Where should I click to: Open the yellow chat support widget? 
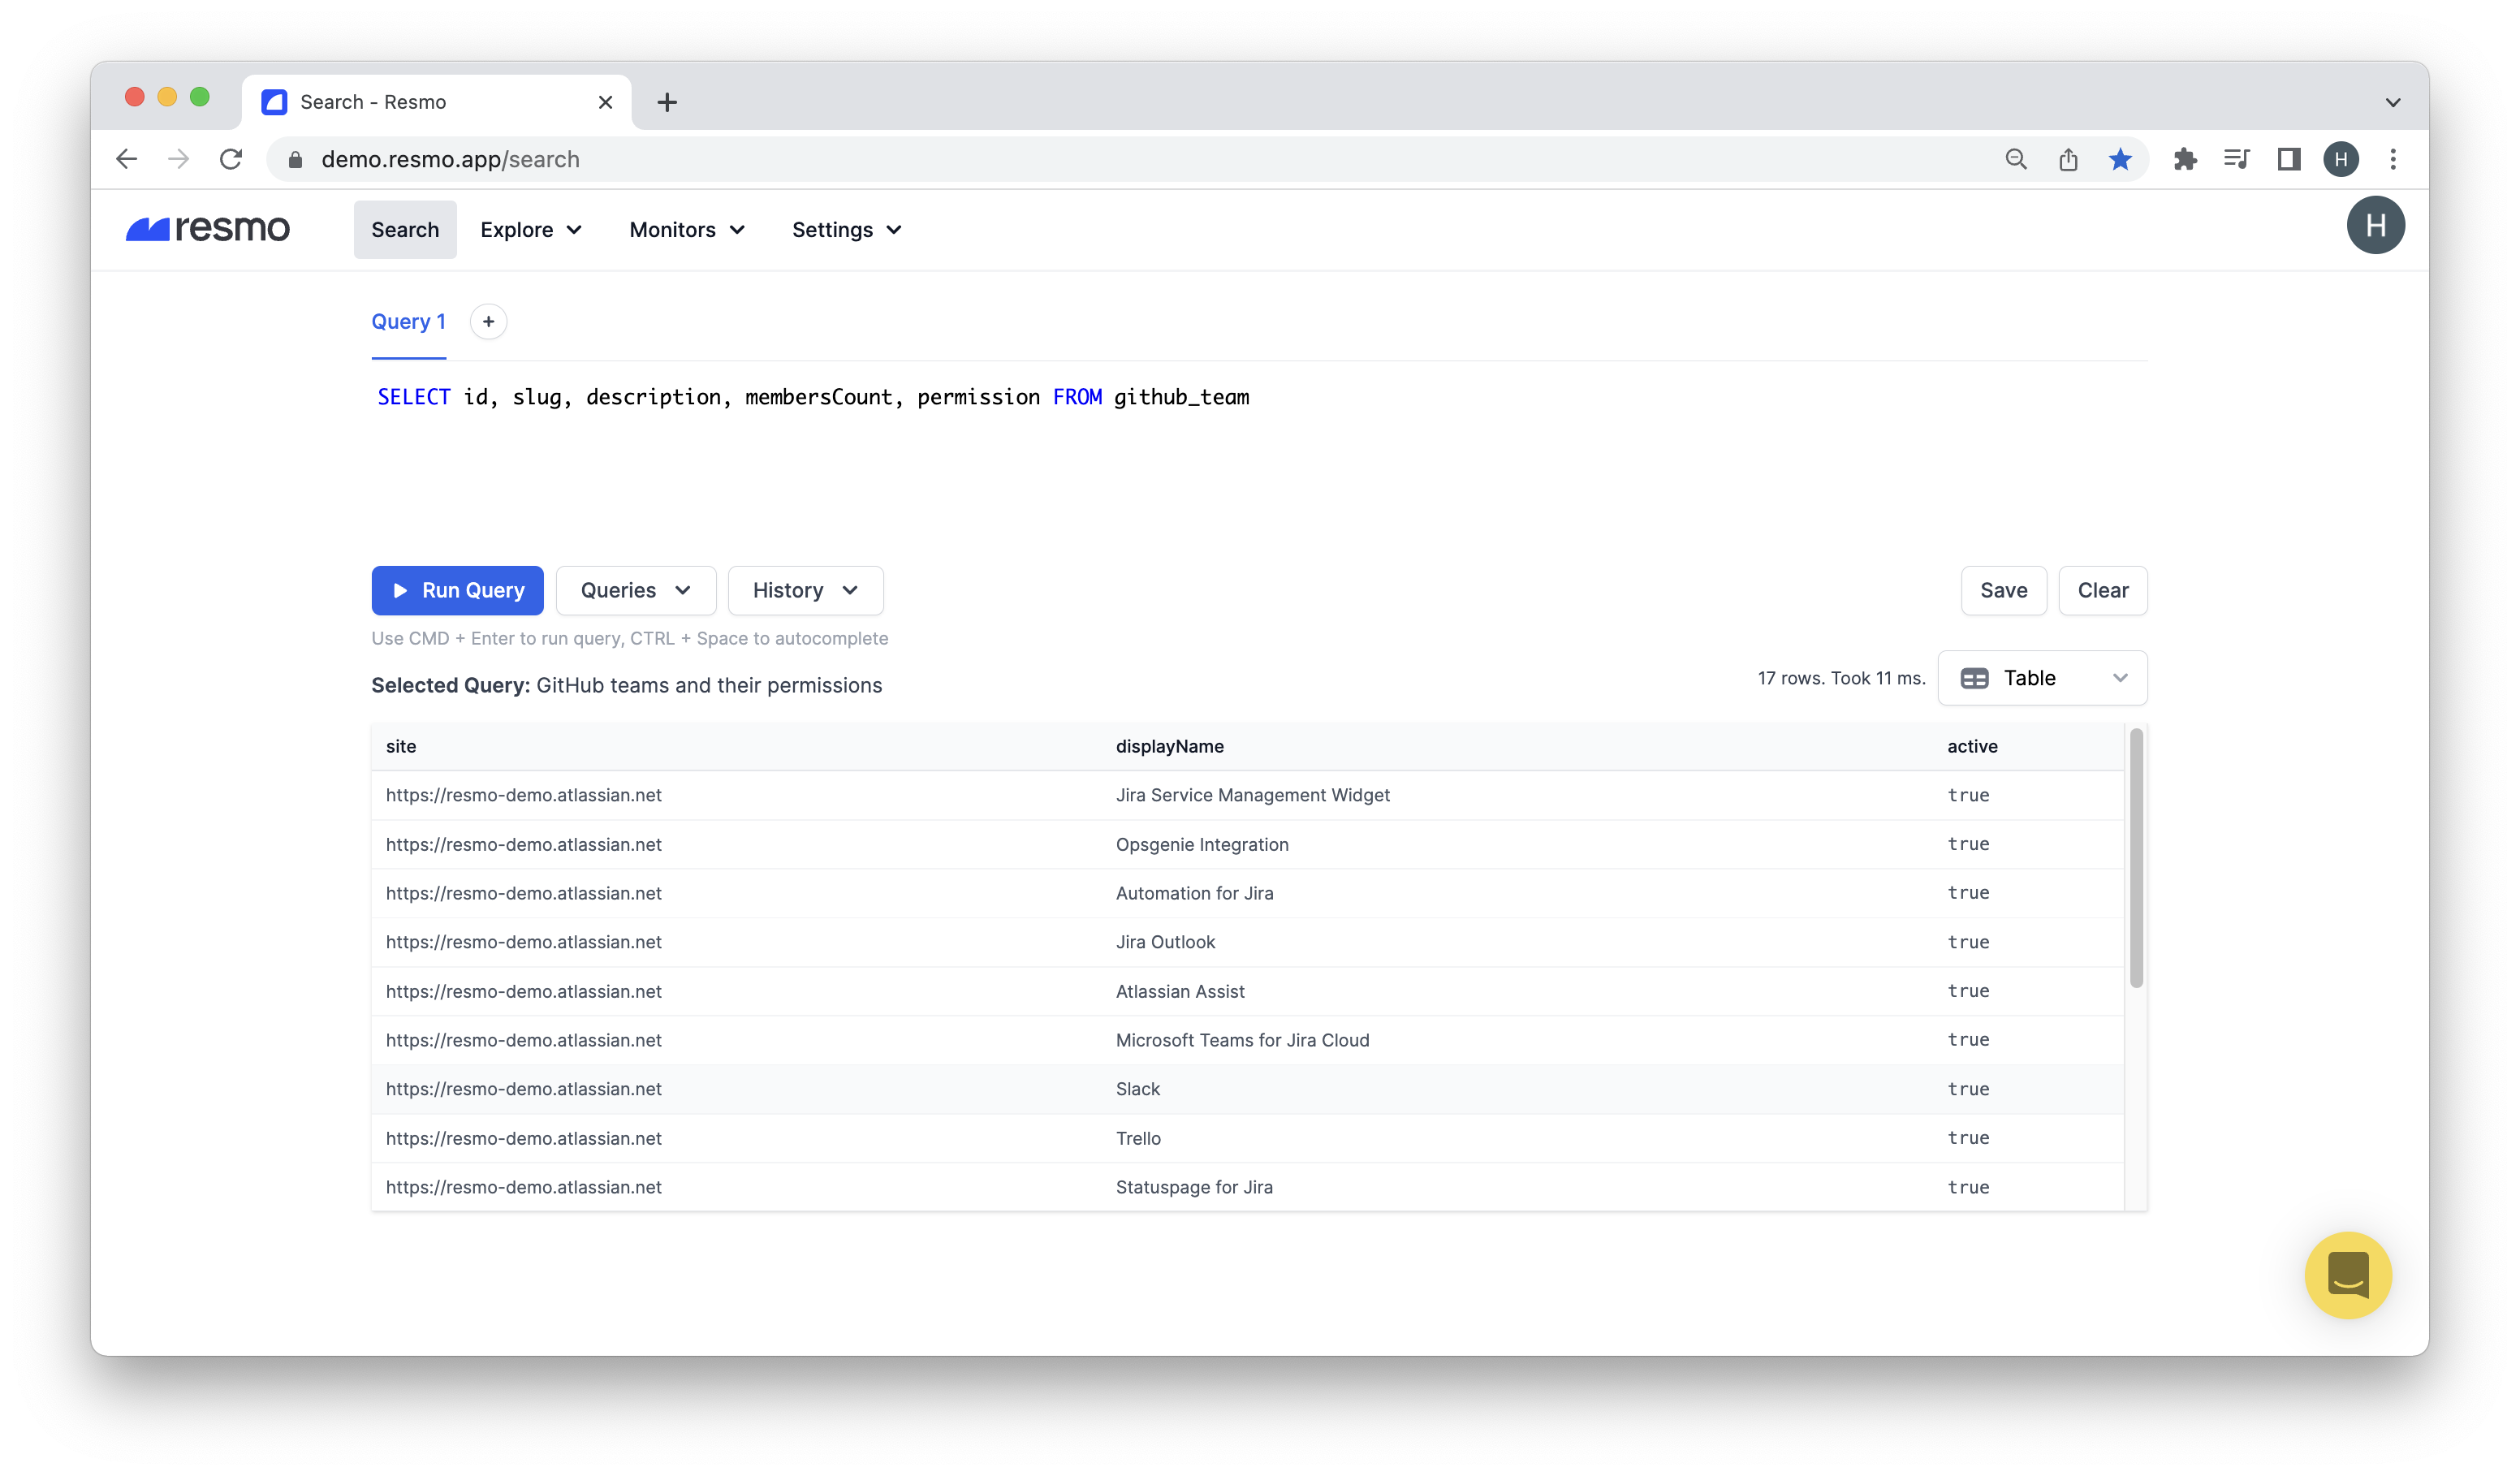pos(2347,1275)
